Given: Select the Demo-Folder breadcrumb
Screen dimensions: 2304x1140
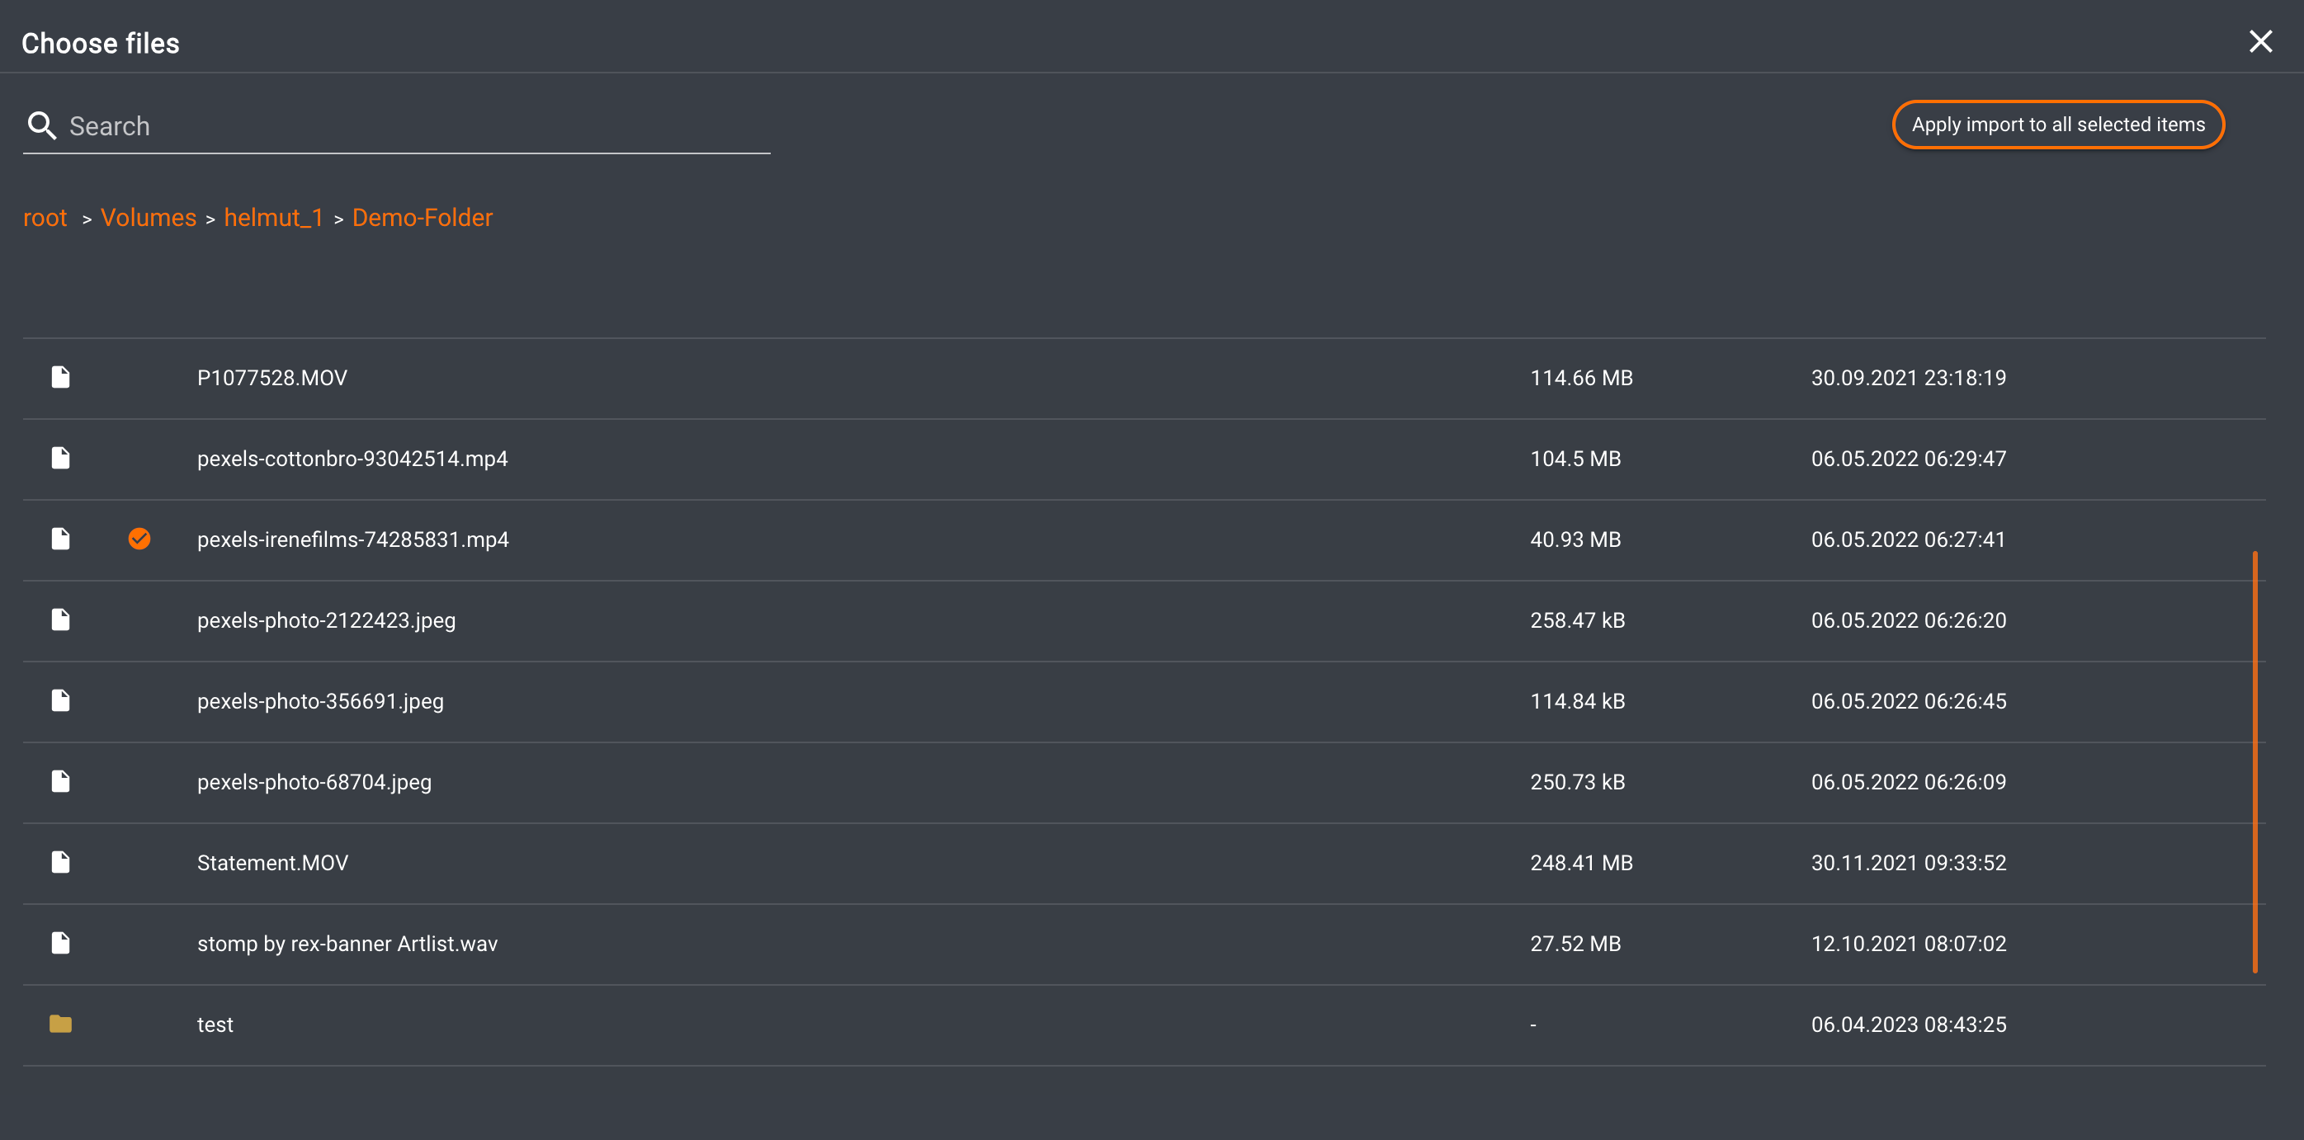Looking at the screenshot, I should pyautogui.click(x=422, y=218).
